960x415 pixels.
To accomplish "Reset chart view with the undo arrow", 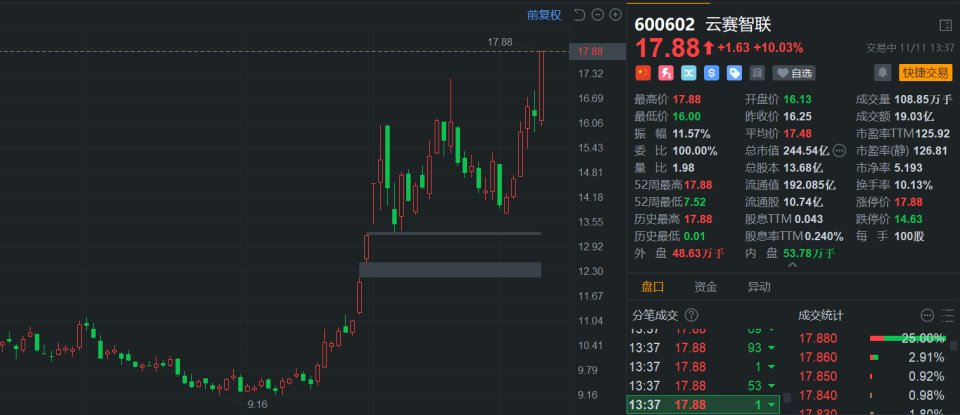I will [579, 15].
